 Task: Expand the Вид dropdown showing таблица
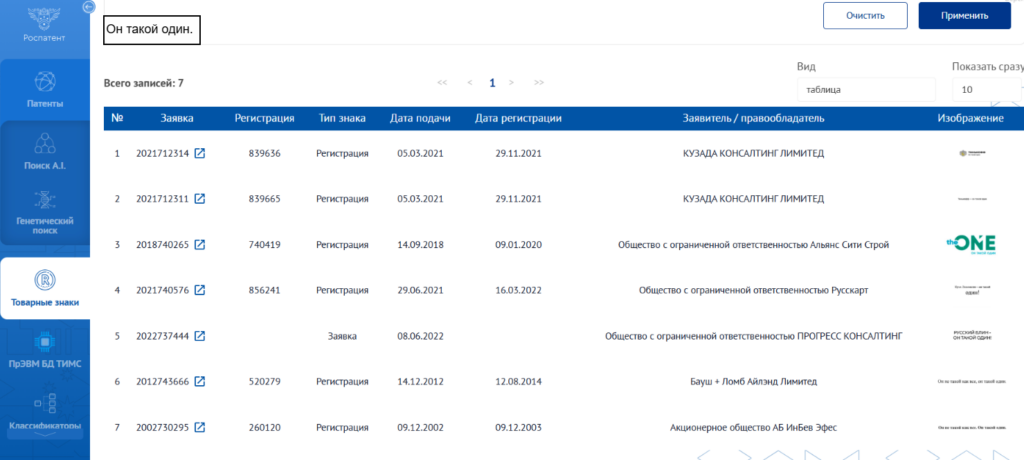pyautogui.click(x=865, y=90)
